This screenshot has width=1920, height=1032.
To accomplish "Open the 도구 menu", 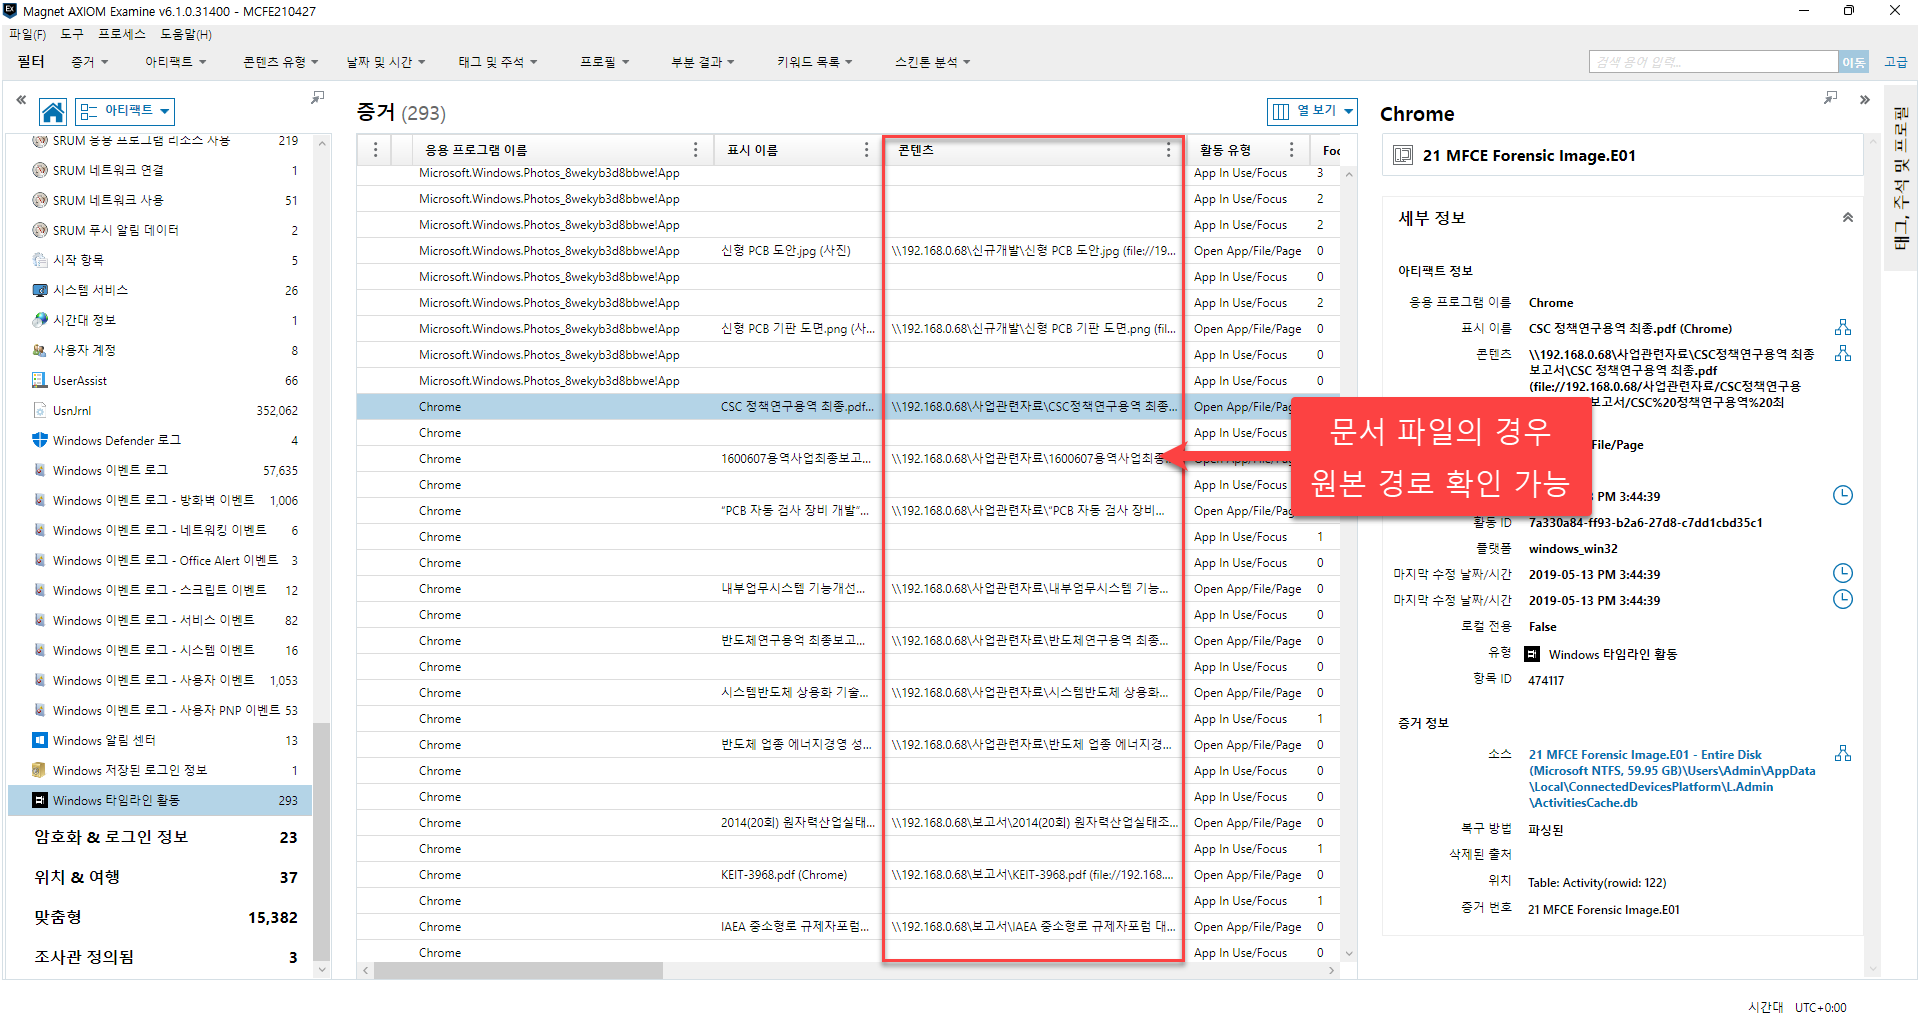I will tap(72, 34).
